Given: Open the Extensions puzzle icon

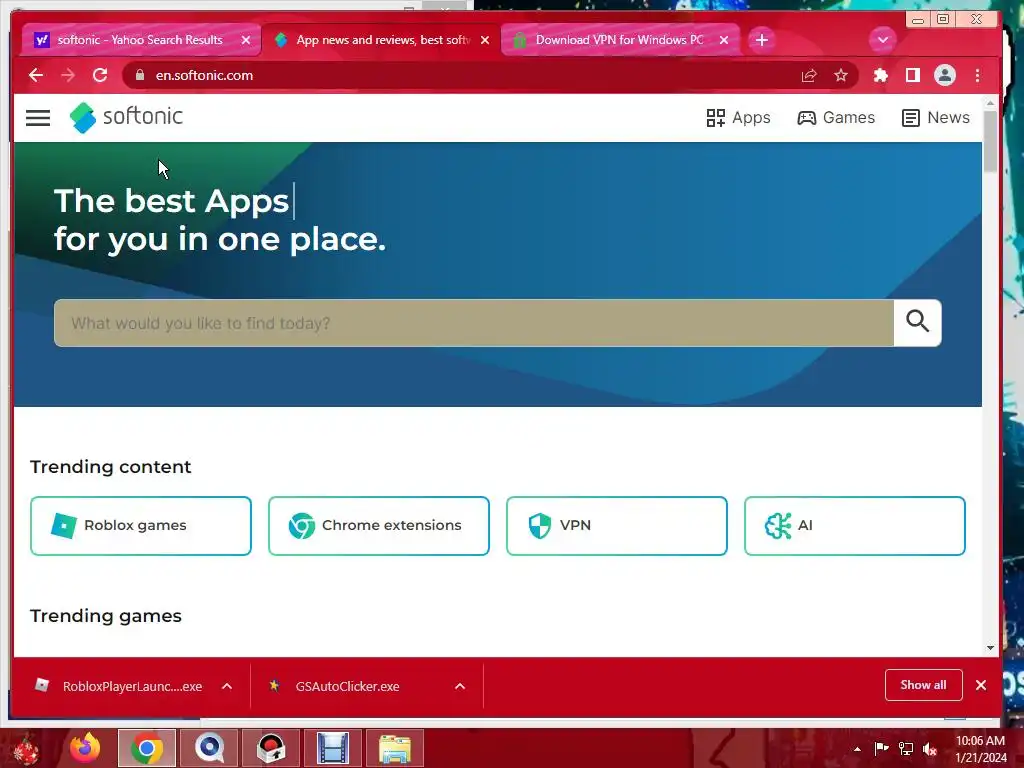Looking at the screenshot, I should pyautogui.click(x=881, y=75).
